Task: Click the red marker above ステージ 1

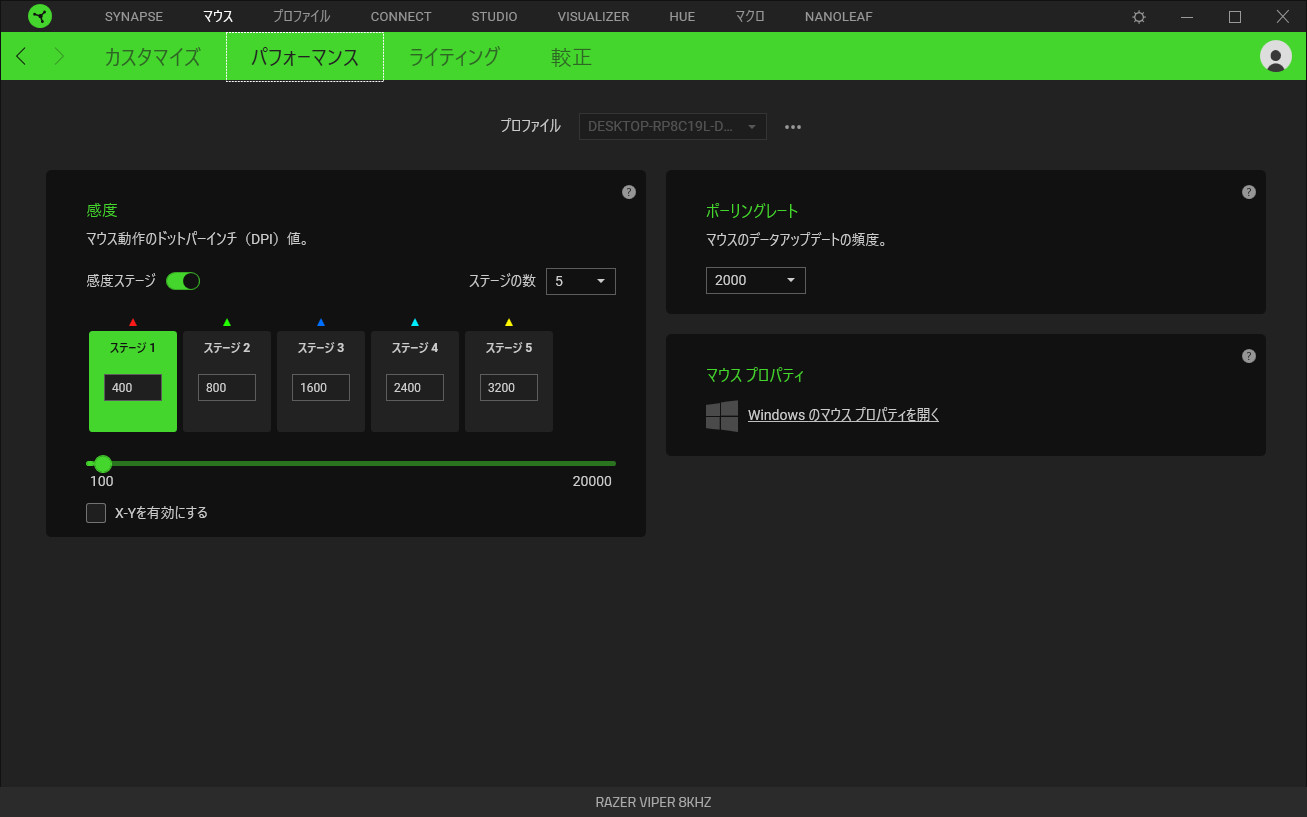Action: [x=133, y=322]
